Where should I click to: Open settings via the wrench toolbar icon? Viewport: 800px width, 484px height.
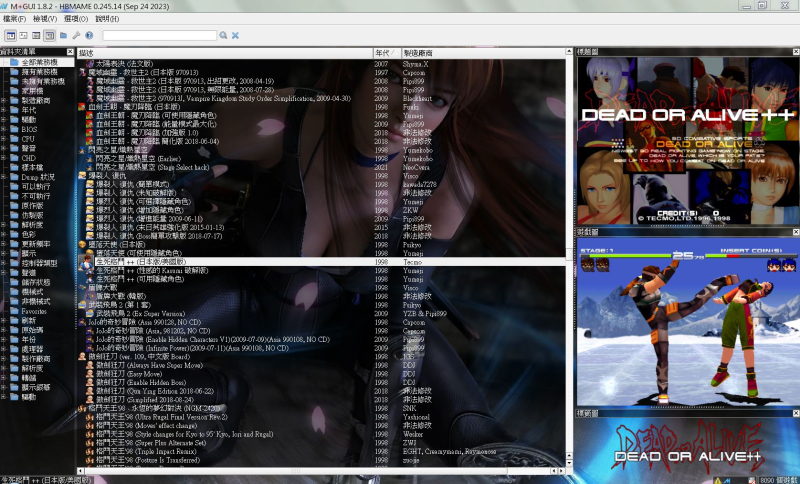[x=76, y=35]
